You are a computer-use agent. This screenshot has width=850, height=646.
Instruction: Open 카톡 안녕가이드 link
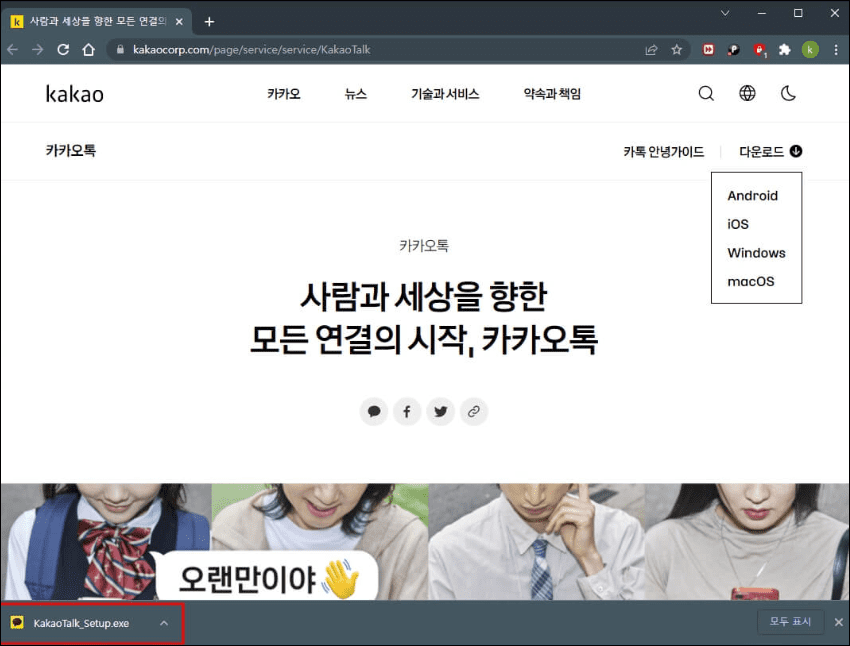[664, 152]
